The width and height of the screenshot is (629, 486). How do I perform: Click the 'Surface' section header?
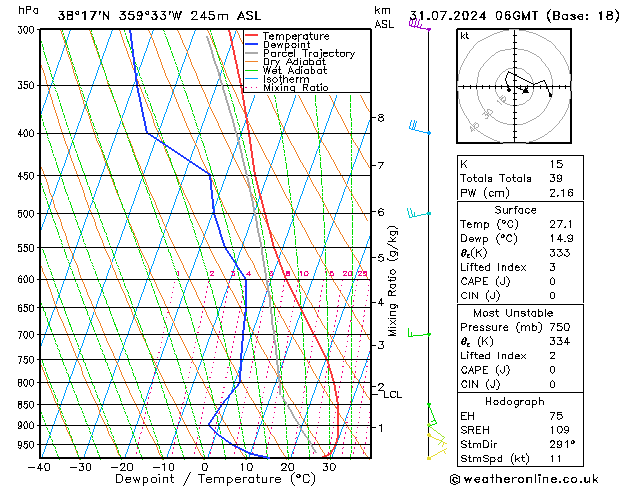coord(515,210)
